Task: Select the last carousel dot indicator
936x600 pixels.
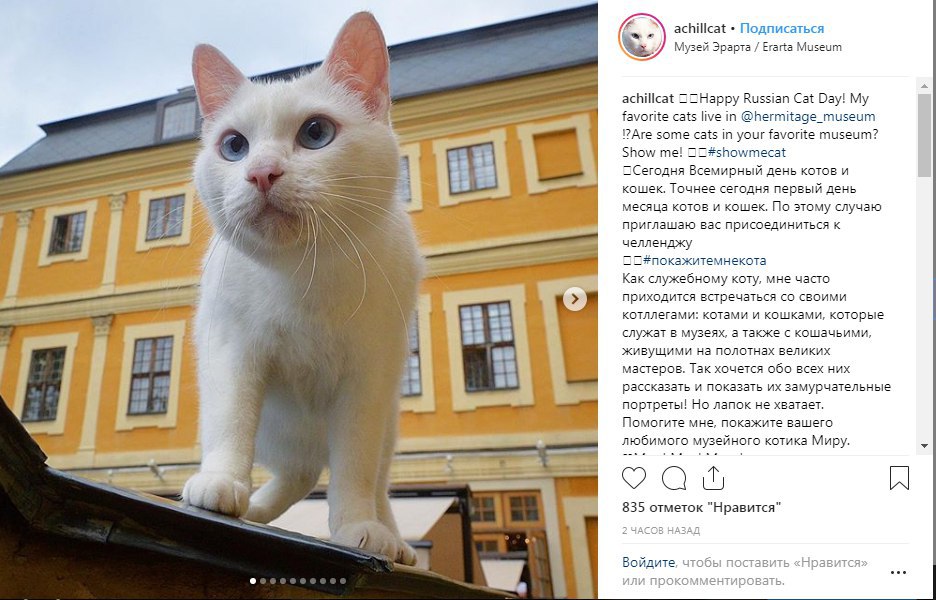Action: pos(343,581)
